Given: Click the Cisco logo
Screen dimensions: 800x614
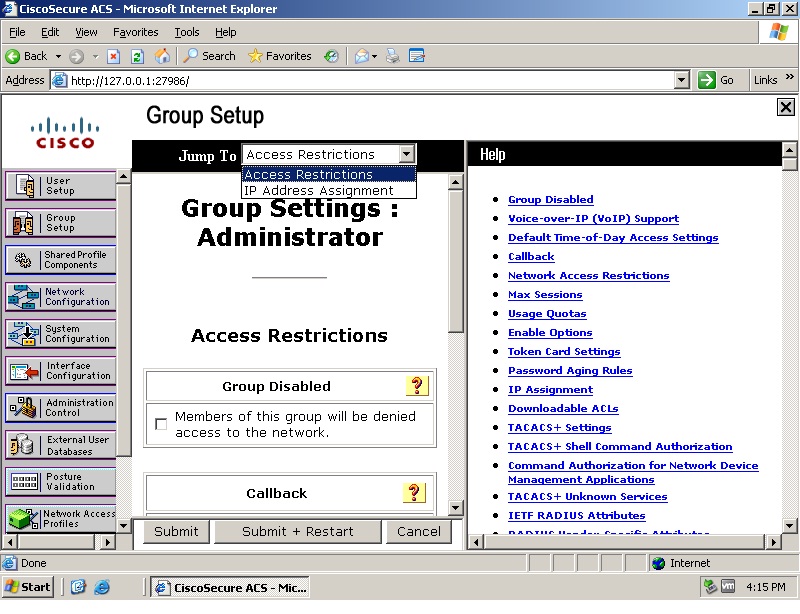Looking at the screenshot, I should click(65, 133).
